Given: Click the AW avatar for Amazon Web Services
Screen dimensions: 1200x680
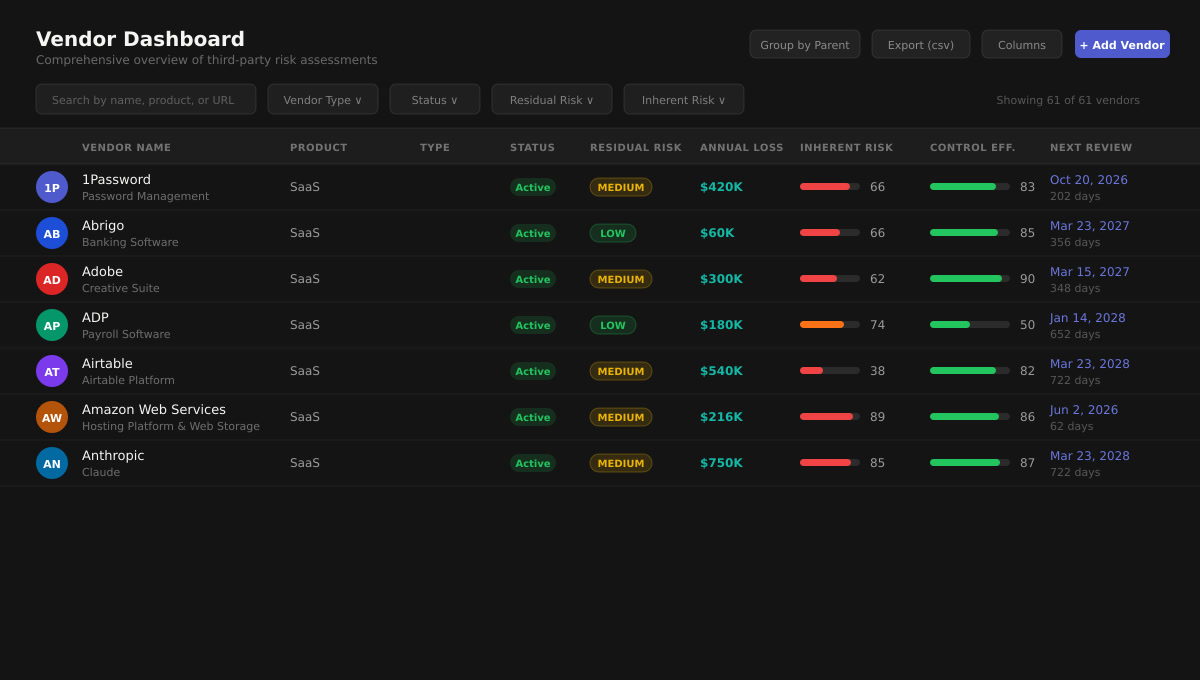Looking at the screenshot, I should (52, 417).
